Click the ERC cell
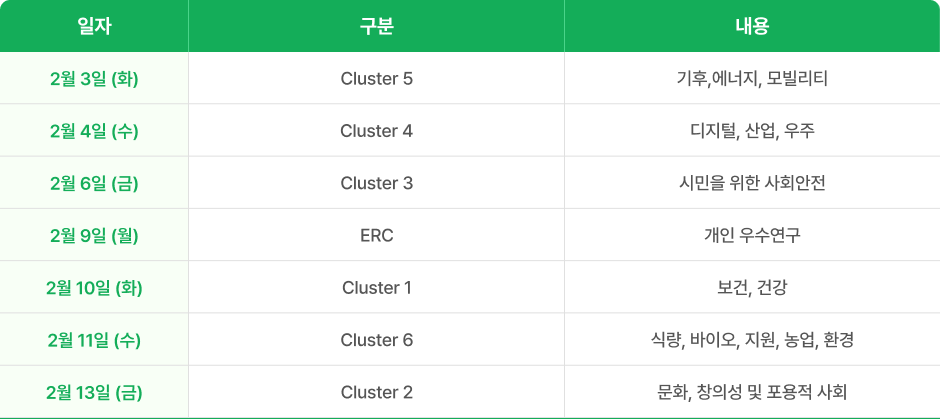The image size is (940, 419). [376, 236]
